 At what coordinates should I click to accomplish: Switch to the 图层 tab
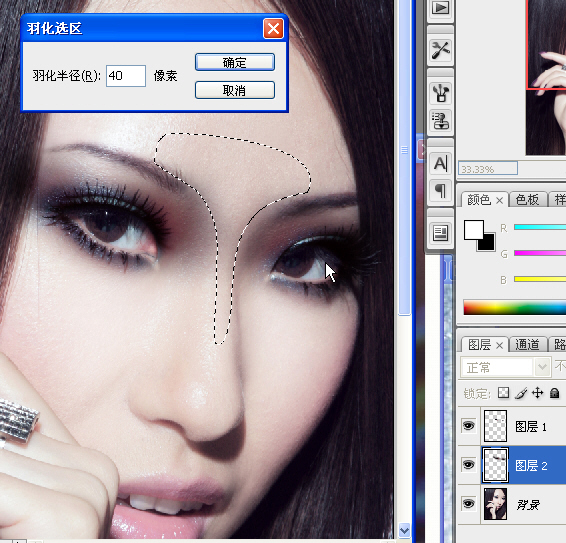coord(479,345)
